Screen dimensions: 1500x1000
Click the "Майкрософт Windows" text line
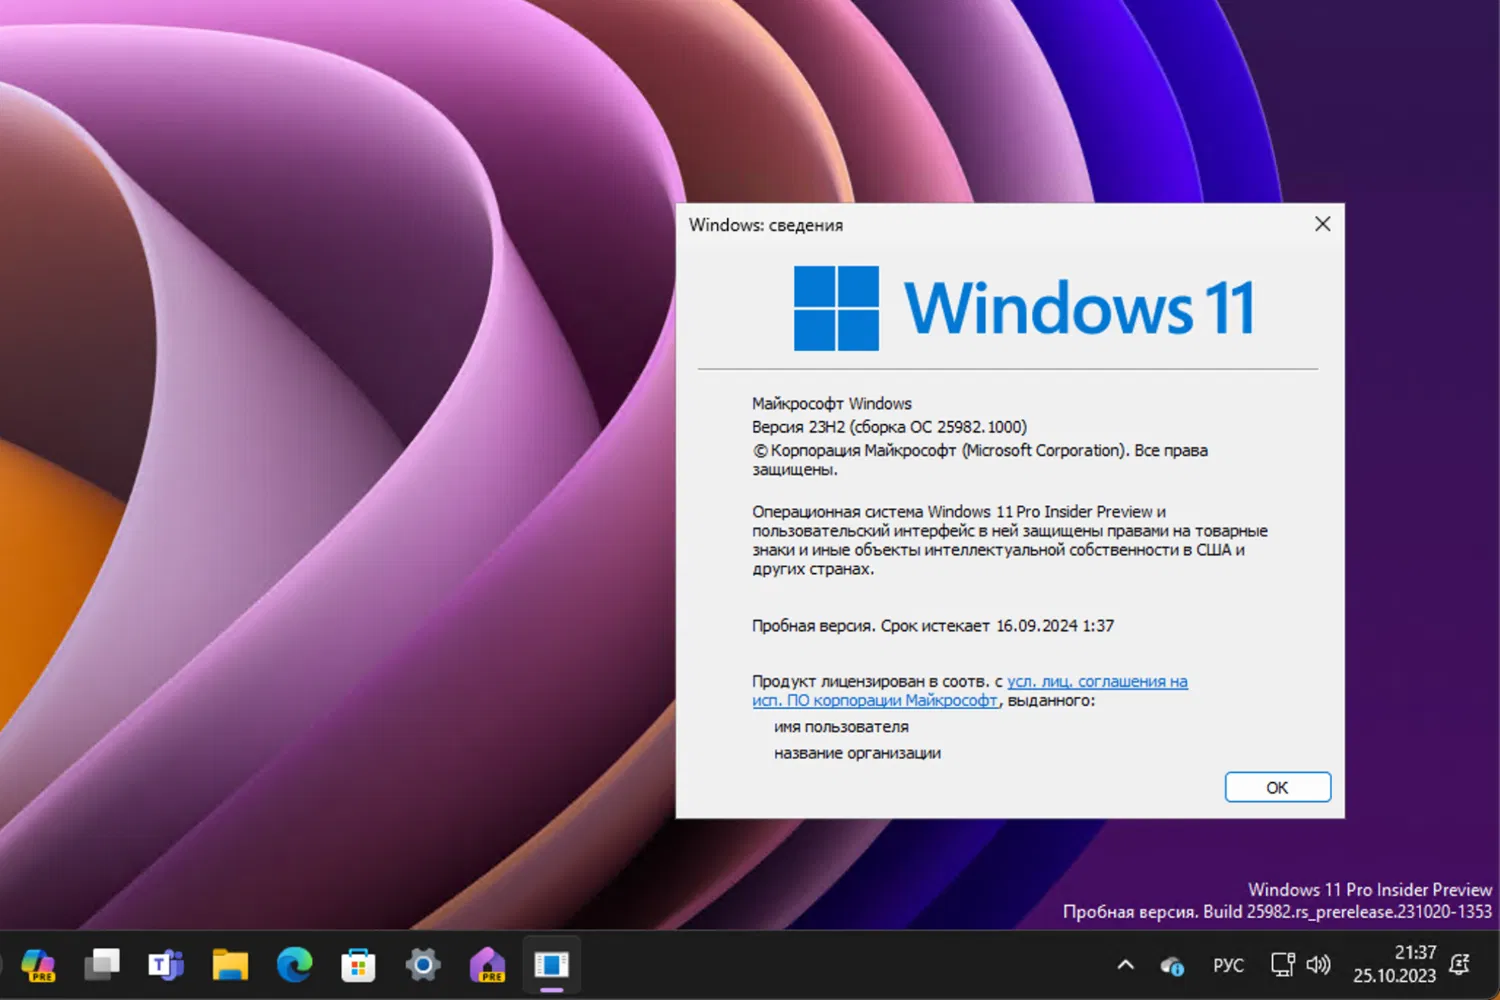(832, 404)
